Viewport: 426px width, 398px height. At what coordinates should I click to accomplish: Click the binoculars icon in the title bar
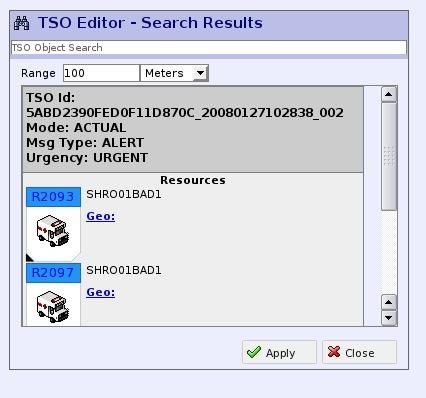click(22, 23)
